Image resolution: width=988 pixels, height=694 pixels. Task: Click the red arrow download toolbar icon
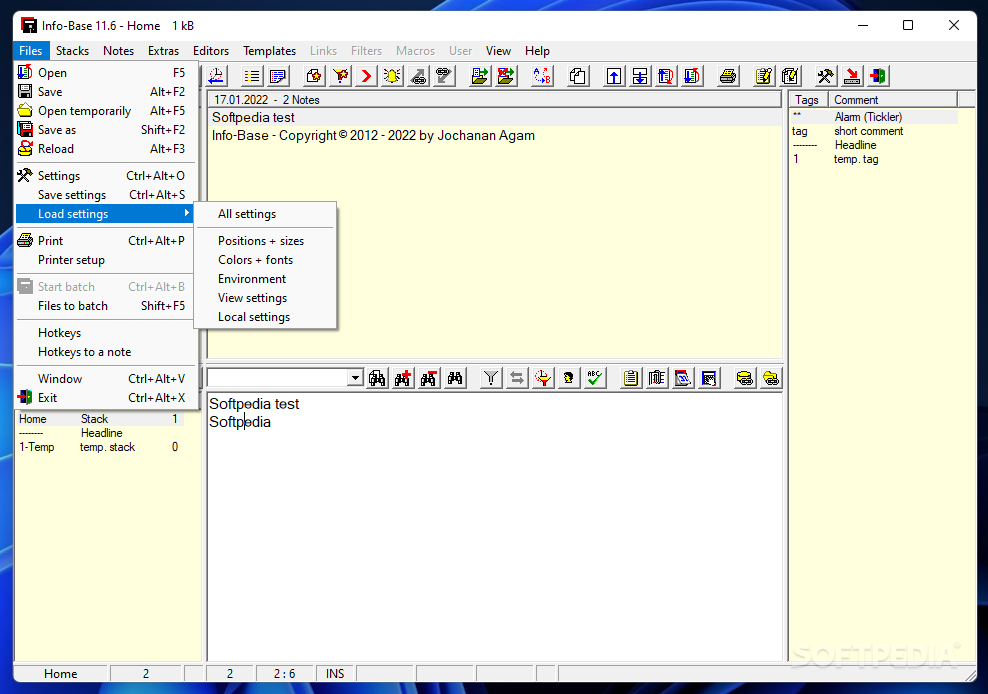(852, 76)
